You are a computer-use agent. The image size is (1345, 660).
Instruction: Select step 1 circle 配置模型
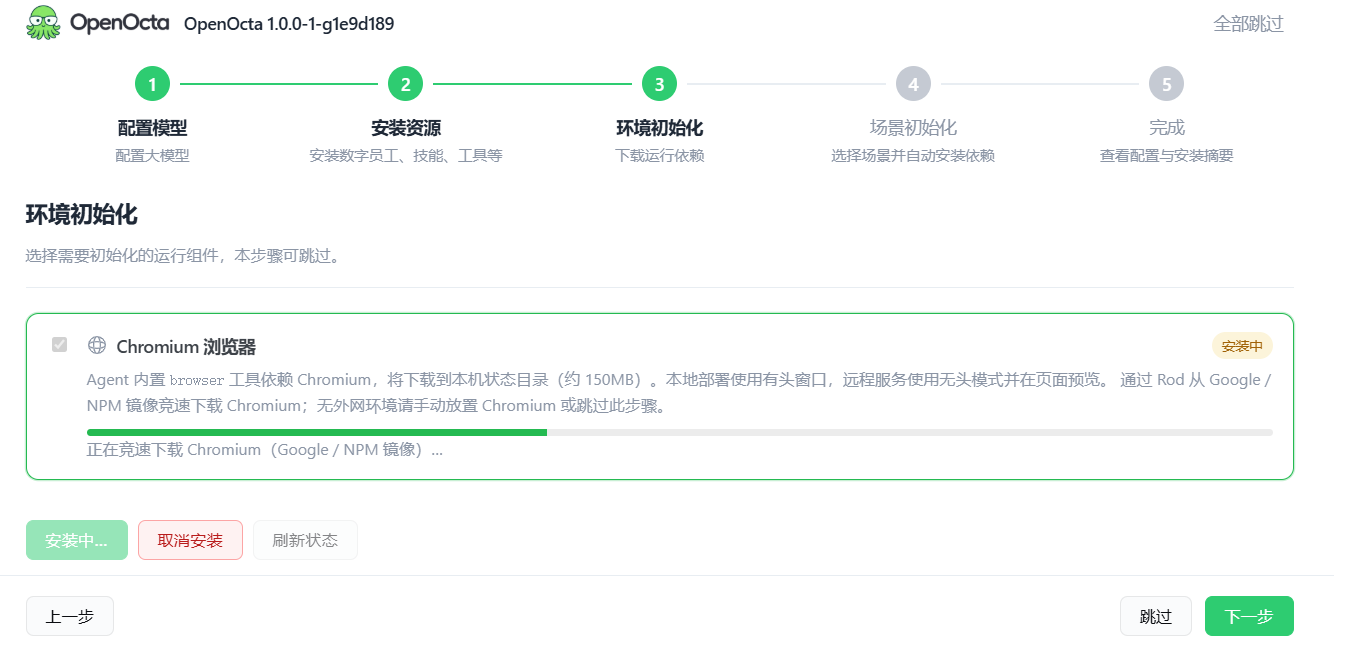[152, 85]
